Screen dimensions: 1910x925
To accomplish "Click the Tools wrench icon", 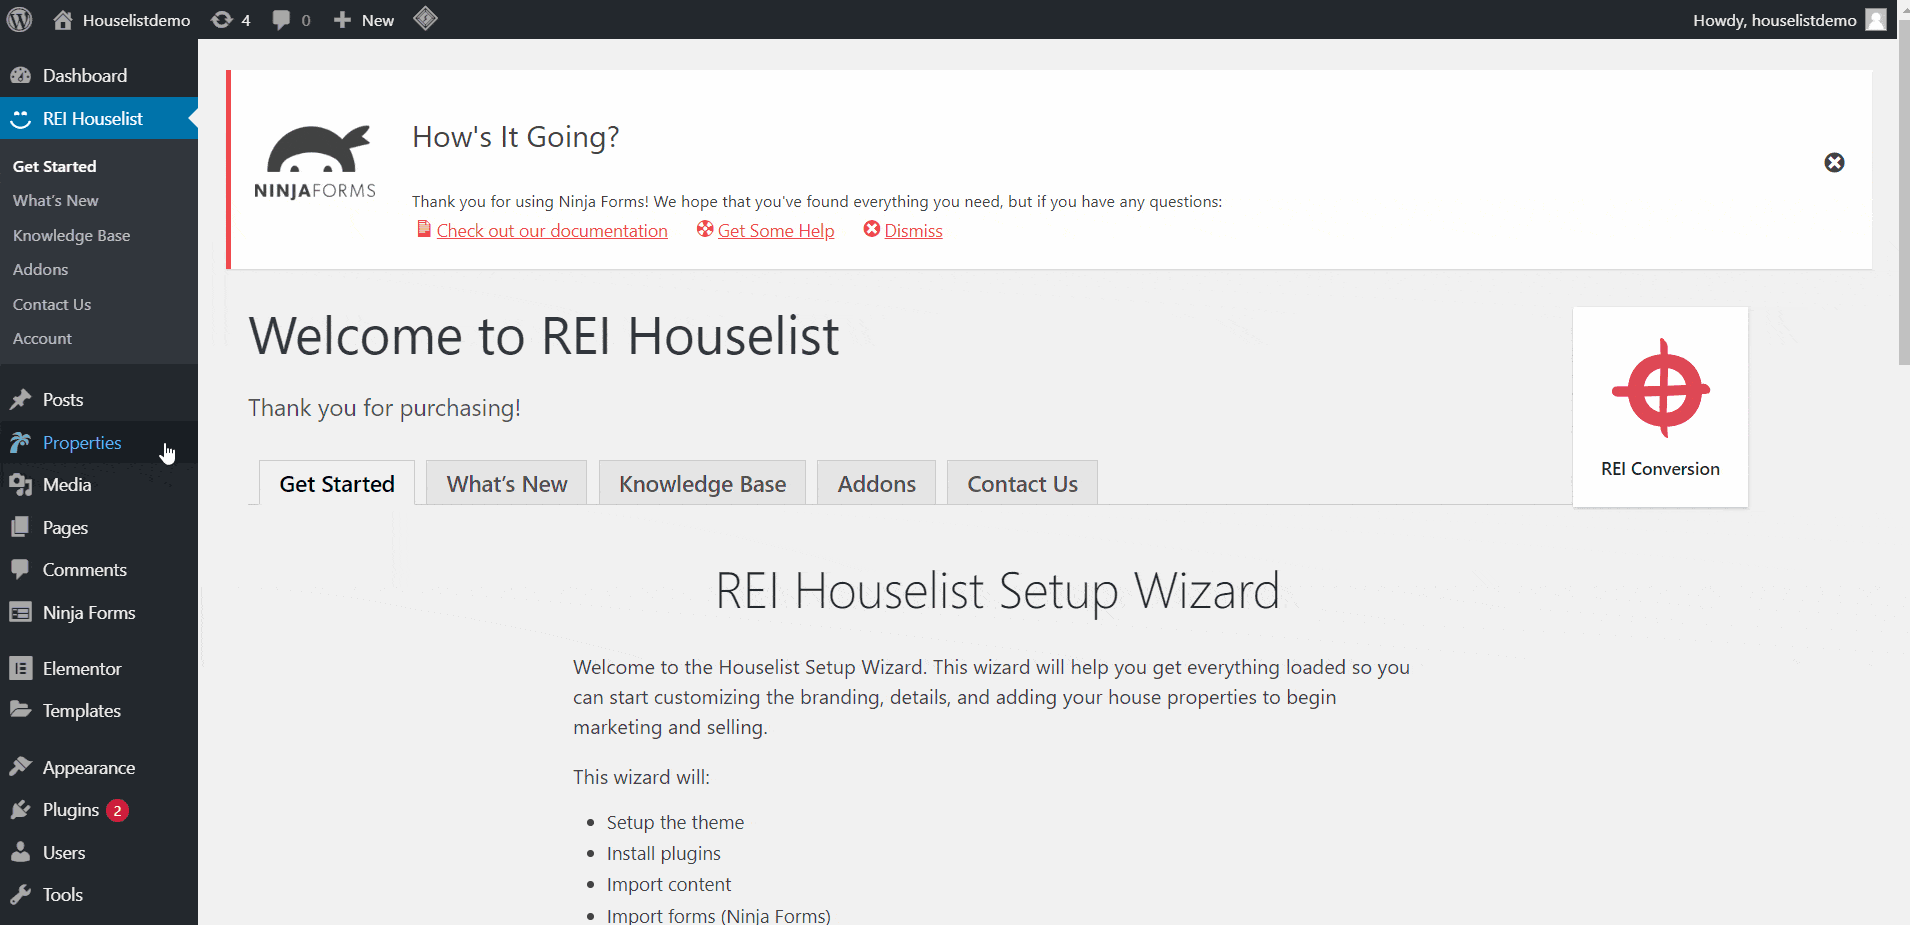I will [20, 894].
